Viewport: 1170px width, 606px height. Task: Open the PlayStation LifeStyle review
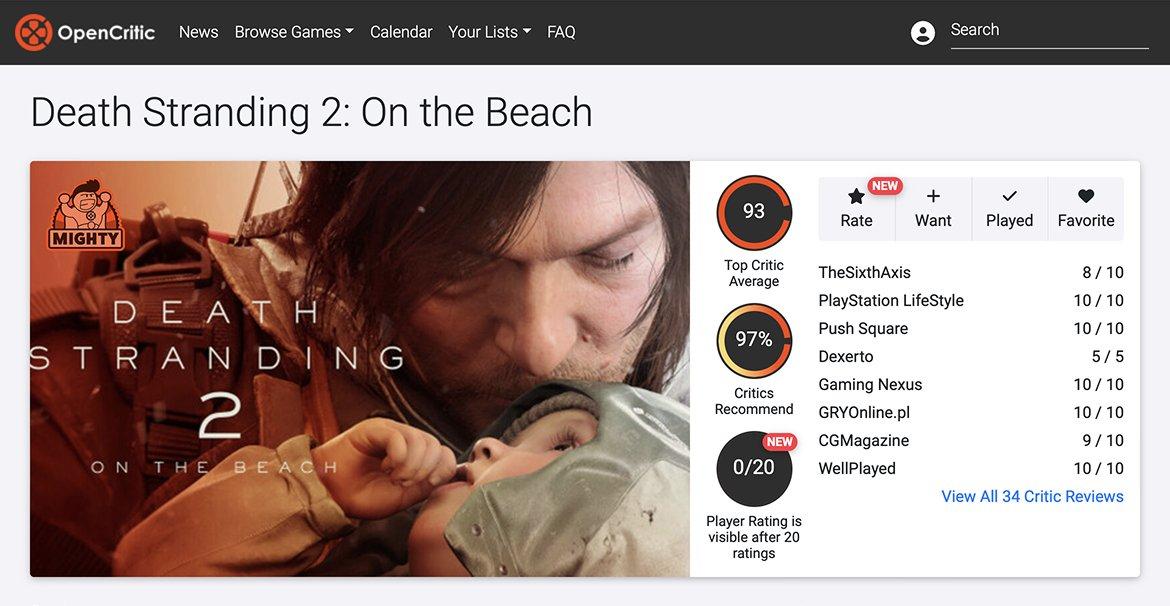click(x=890, y=300)
